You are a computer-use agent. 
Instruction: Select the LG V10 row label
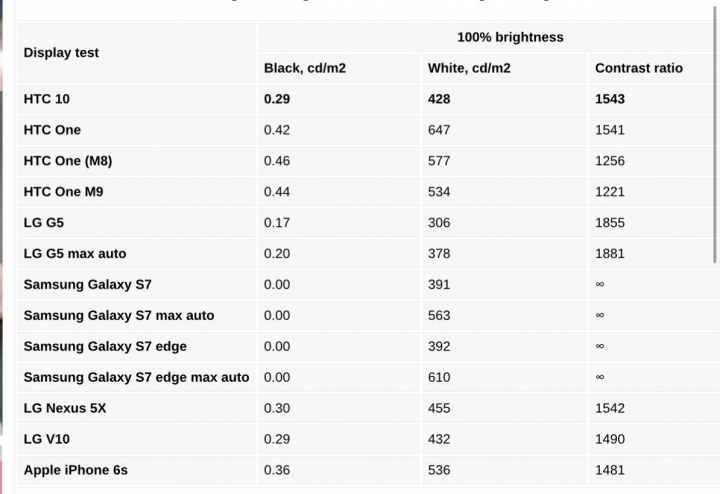(x=46, y=439)
